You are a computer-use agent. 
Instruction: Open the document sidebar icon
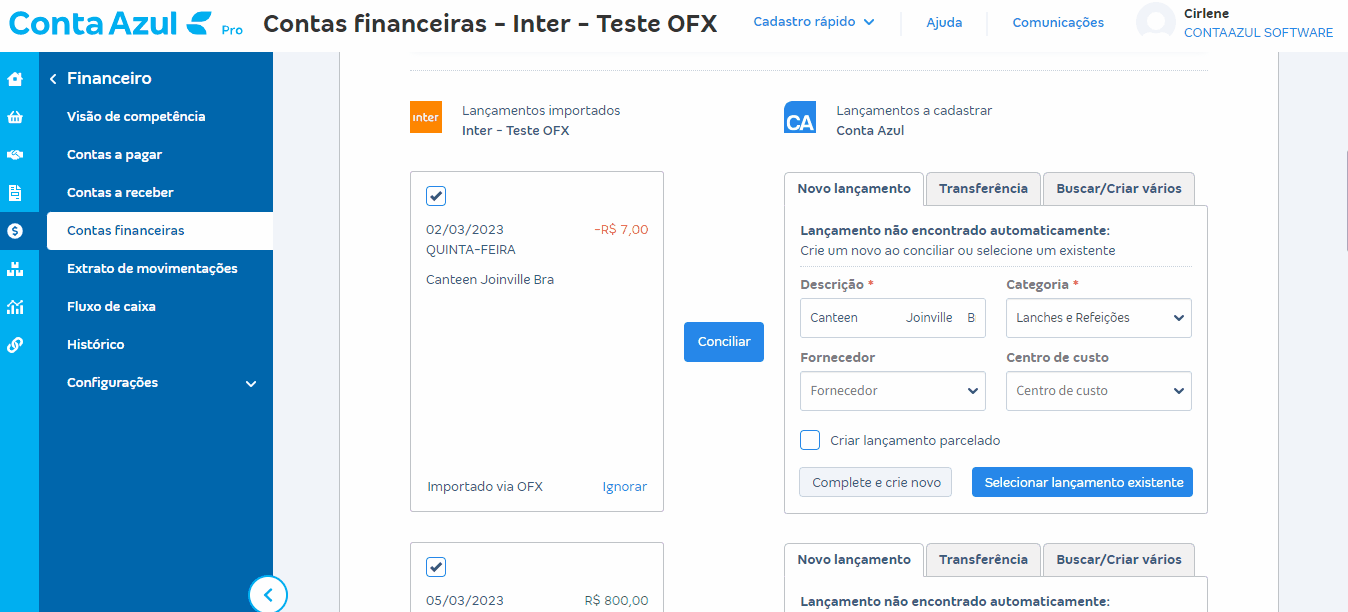pos(15,193)
